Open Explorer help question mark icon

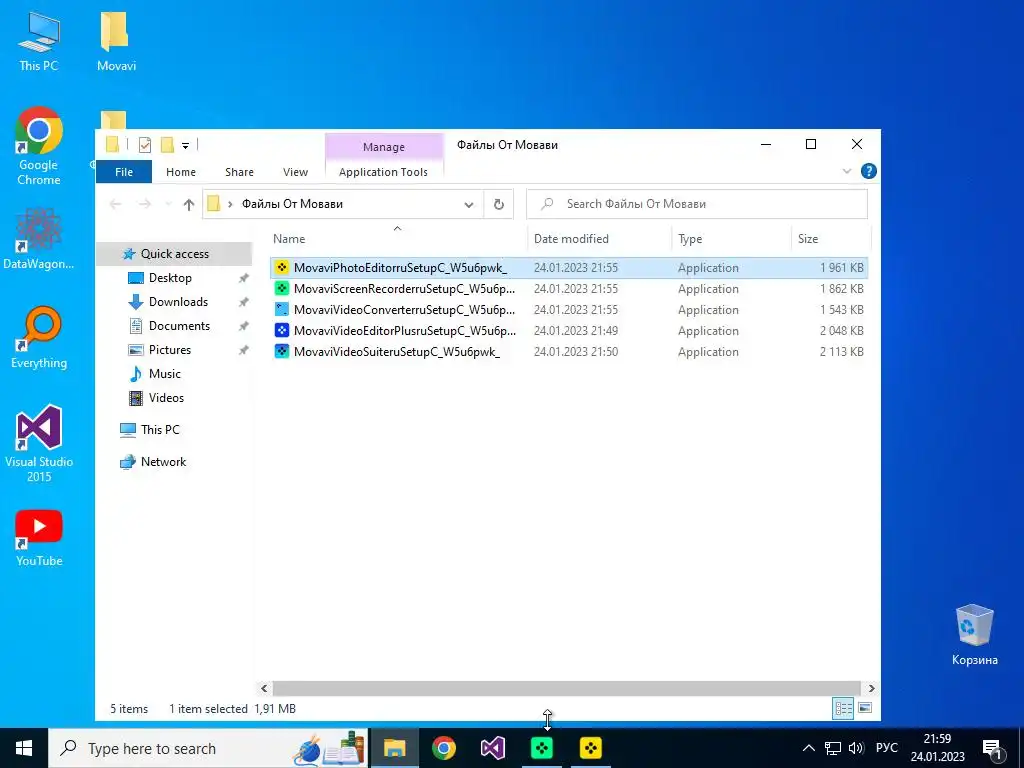click(x=869, y=171)
